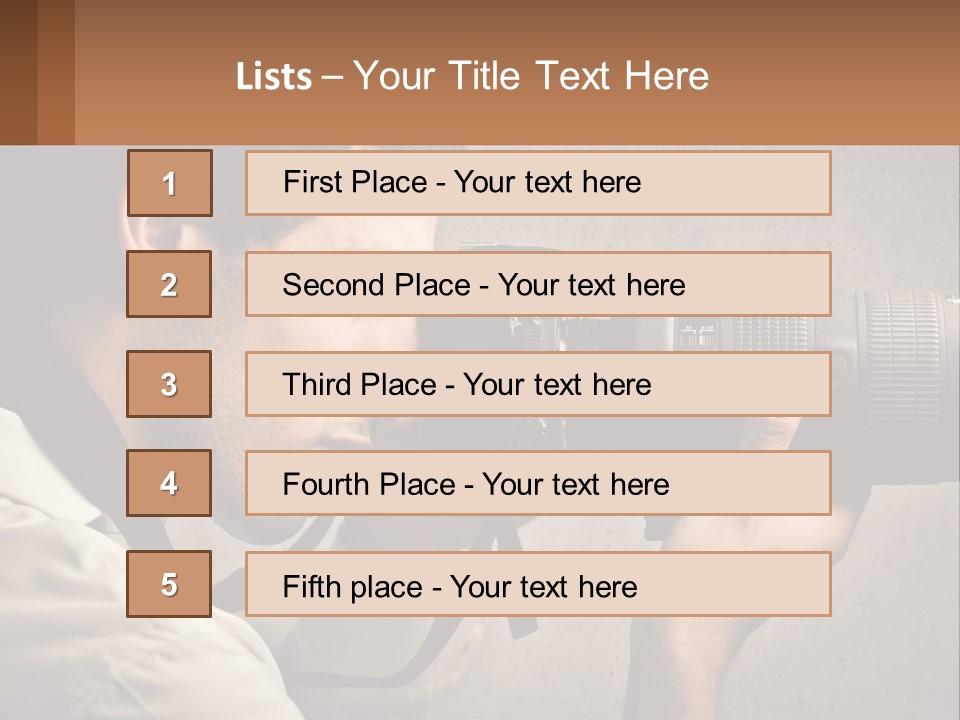Image resolution: width=960 pixels, height=720 pixels.
Task: Select 'Third Place - Your text here' box
Action: coord(538,384)
